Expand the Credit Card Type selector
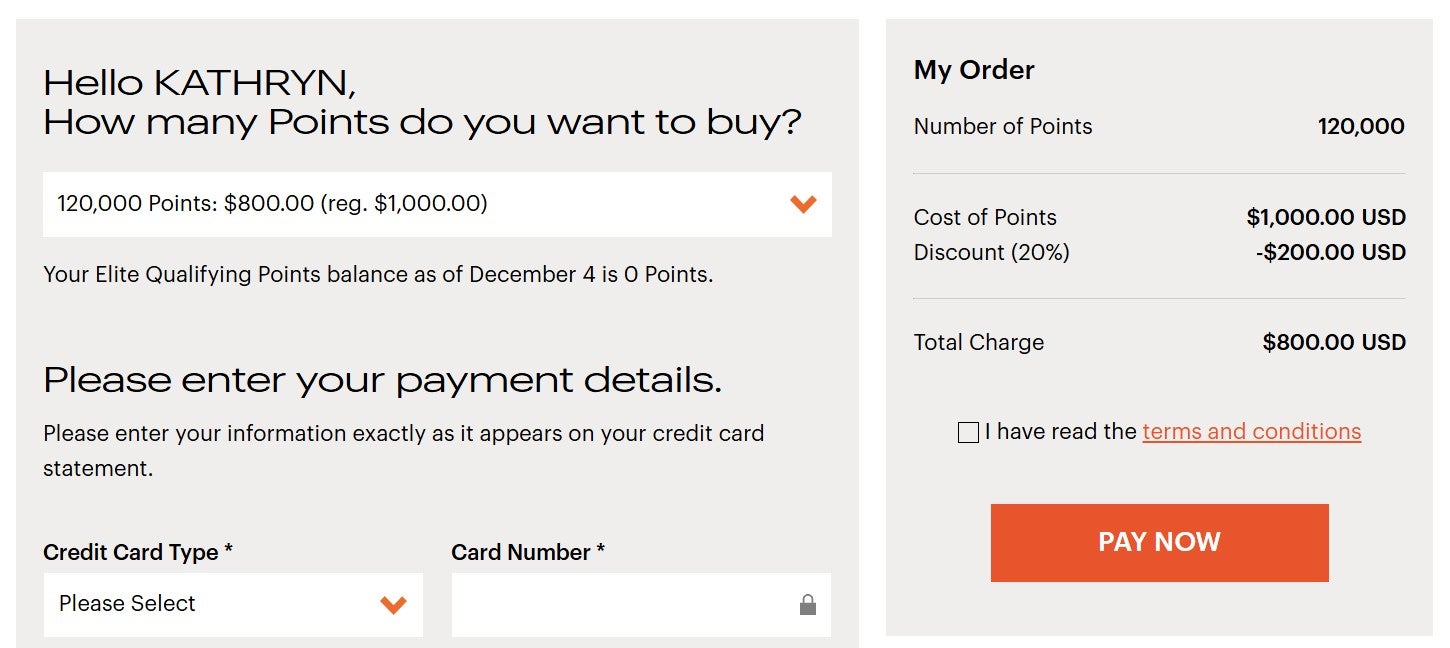 tap(233, 604)
